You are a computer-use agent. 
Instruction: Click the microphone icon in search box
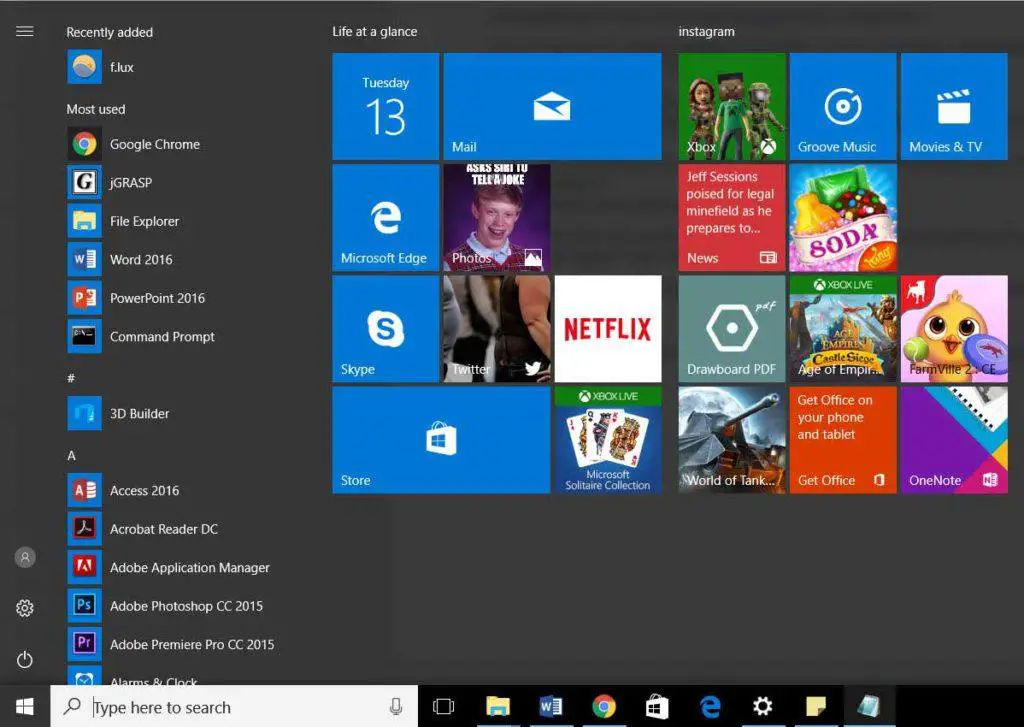coord(396,706)
